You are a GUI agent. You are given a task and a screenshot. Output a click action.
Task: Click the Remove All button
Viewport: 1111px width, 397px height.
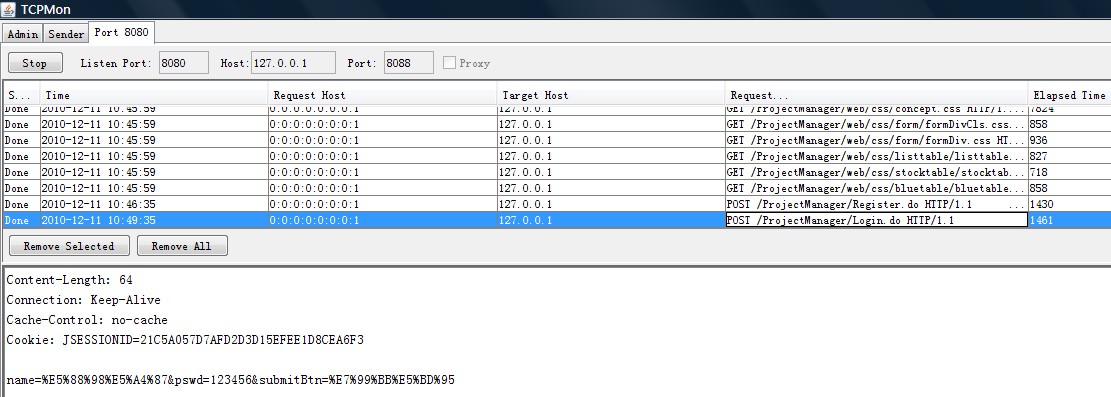181,246
